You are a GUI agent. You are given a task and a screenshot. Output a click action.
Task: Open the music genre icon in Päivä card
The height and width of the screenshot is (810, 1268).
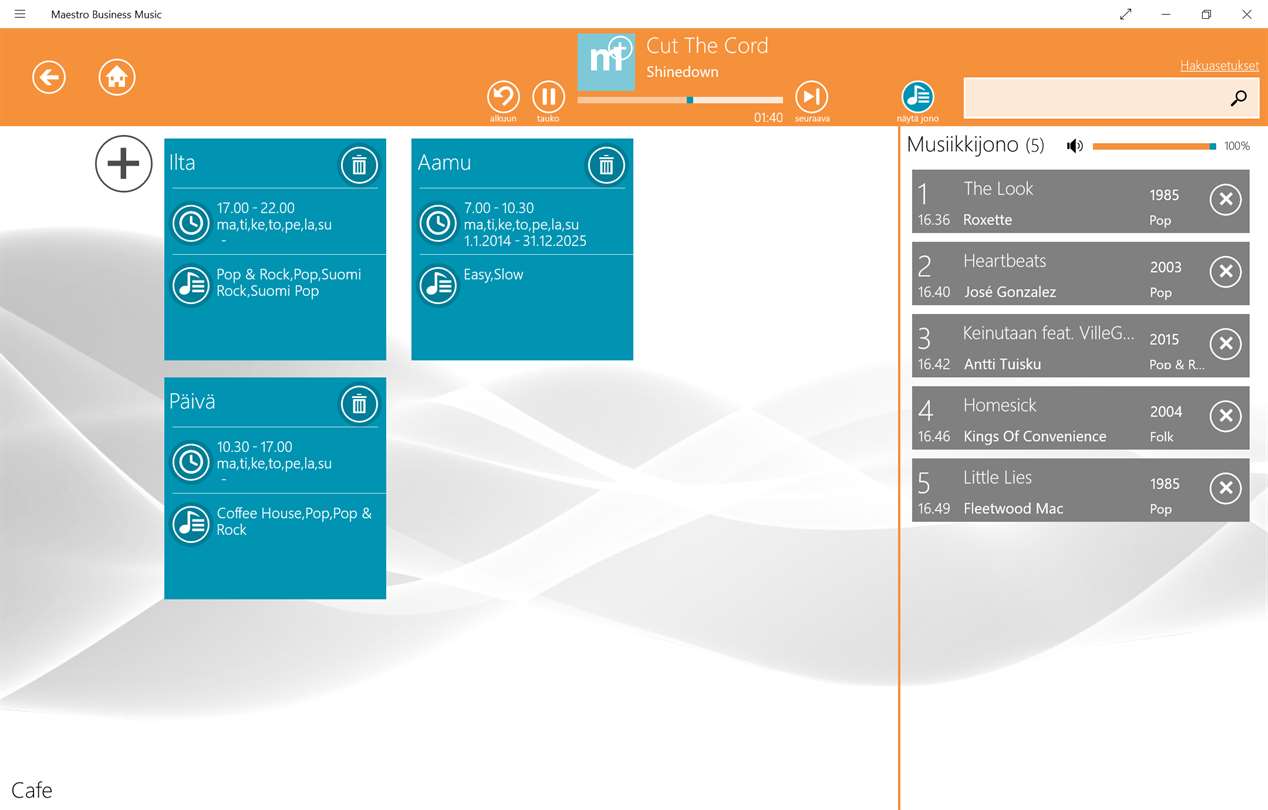191,524
